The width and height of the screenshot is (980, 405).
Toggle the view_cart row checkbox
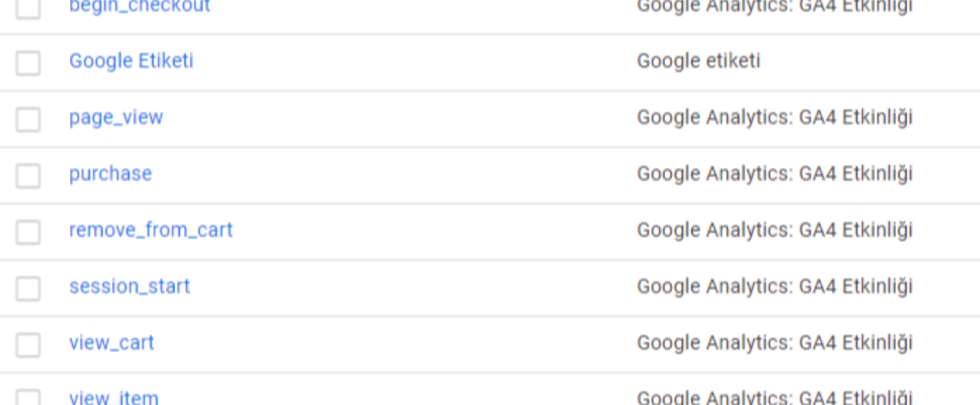28,344
